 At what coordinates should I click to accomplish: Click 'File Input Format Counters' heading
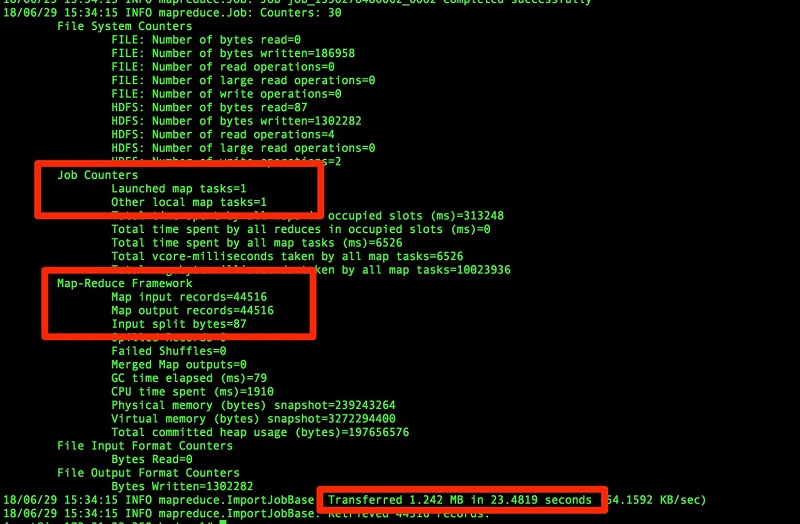[x=145, y=446]
